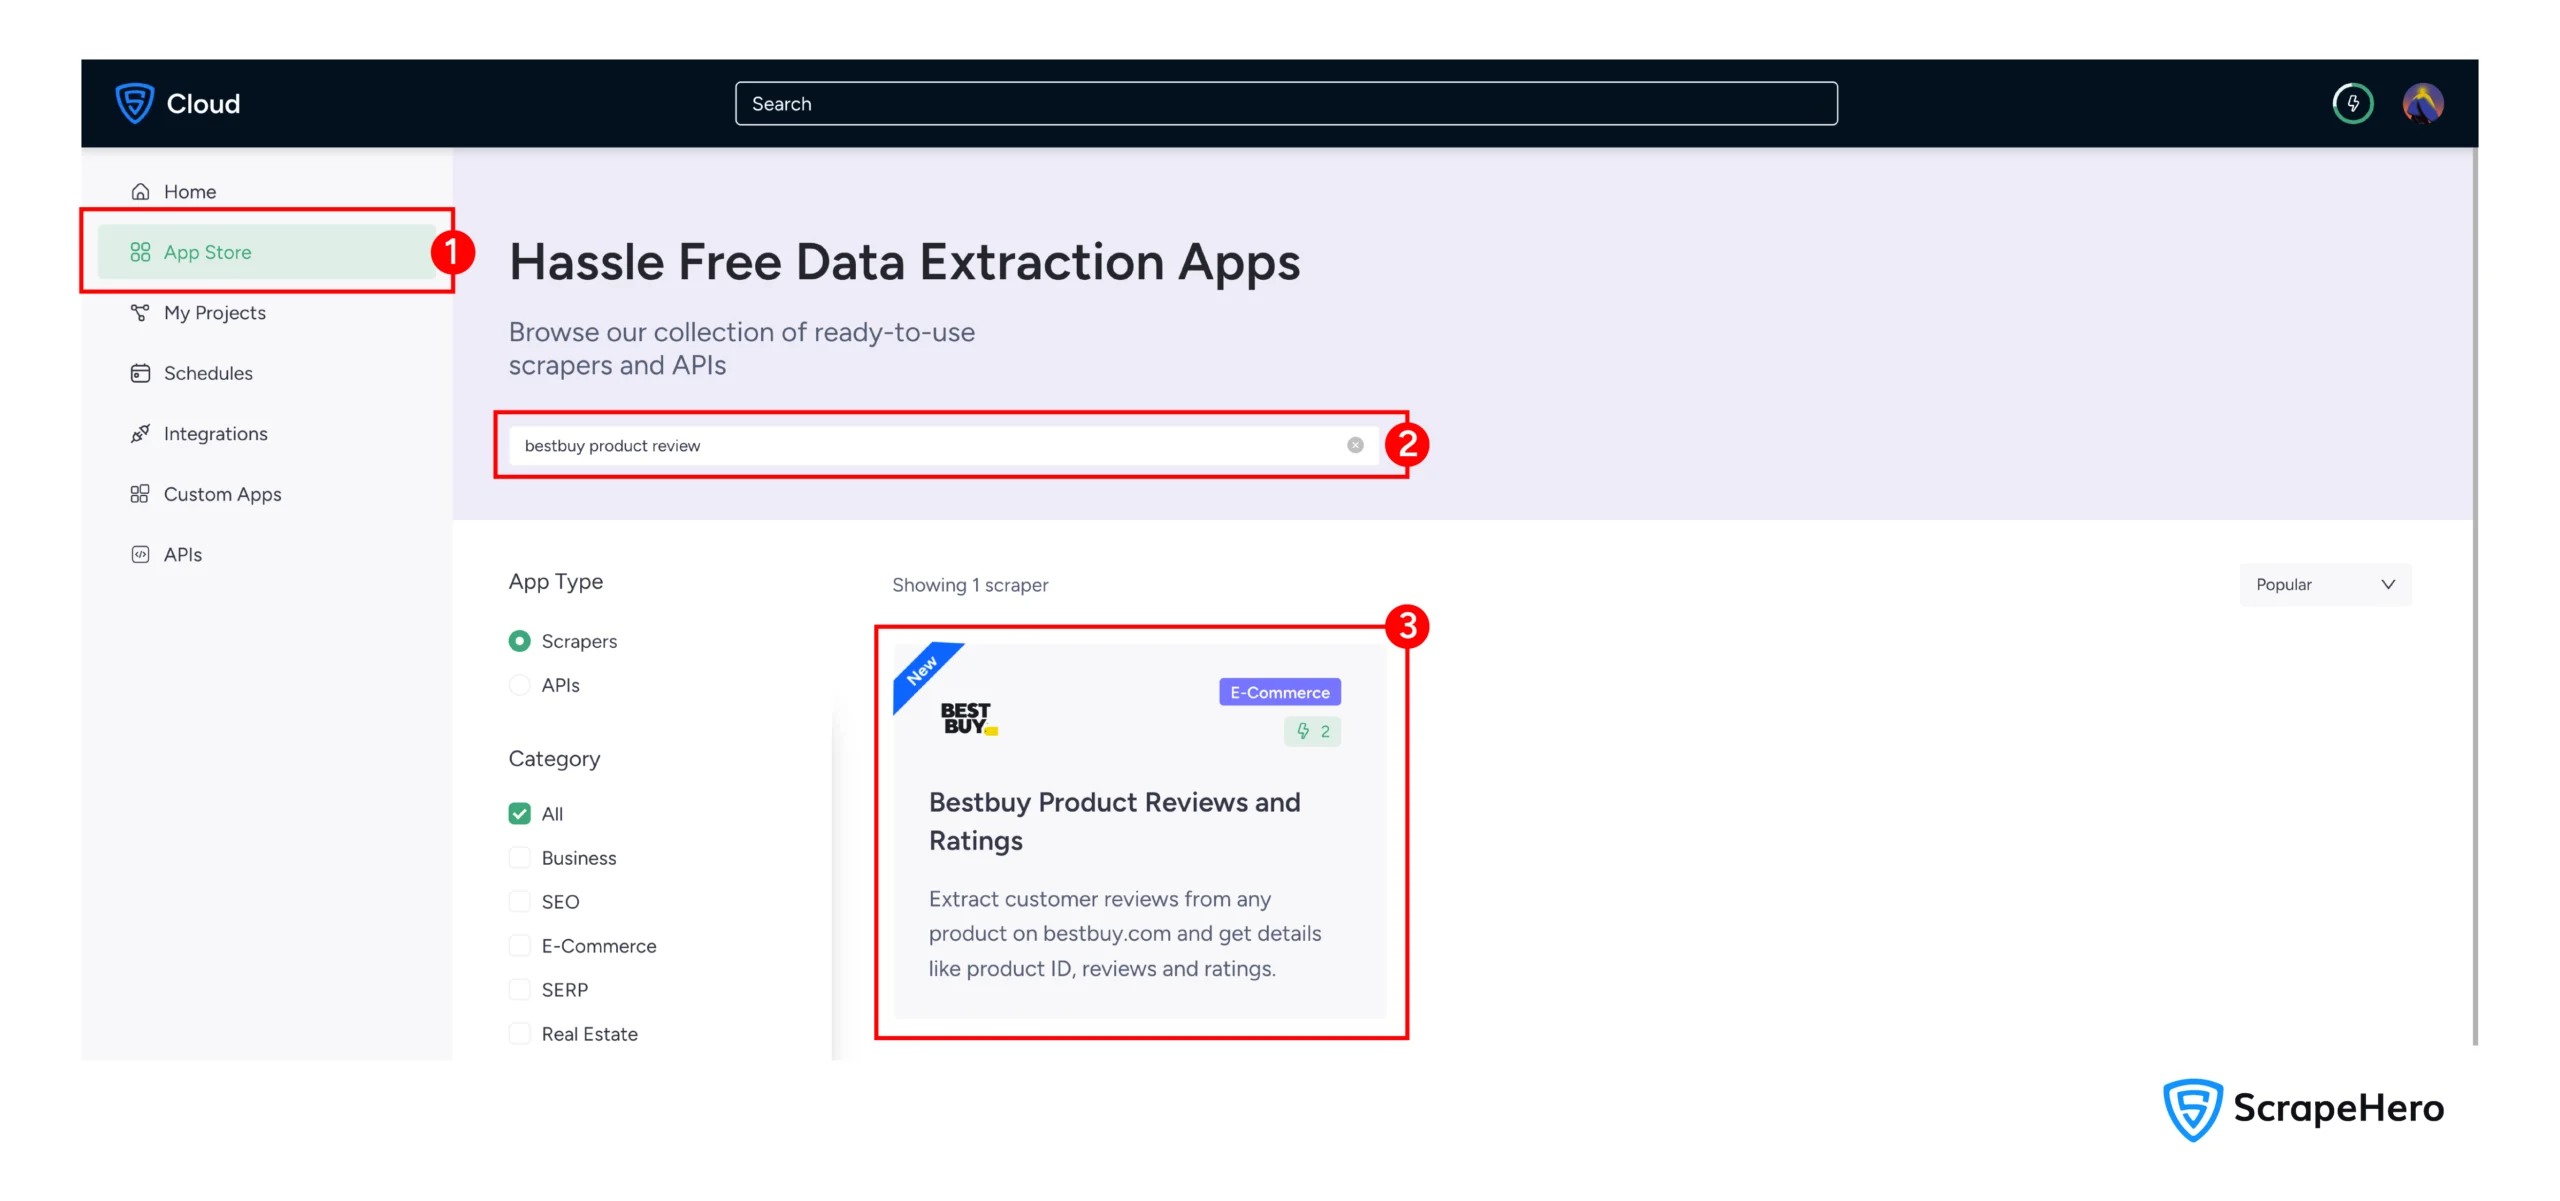The width and height of the screenshot is (2560, 1201).
Task: Click the E-Commerce tag on scraper card
Action: pyautogui.click(x=1279, y=692)
